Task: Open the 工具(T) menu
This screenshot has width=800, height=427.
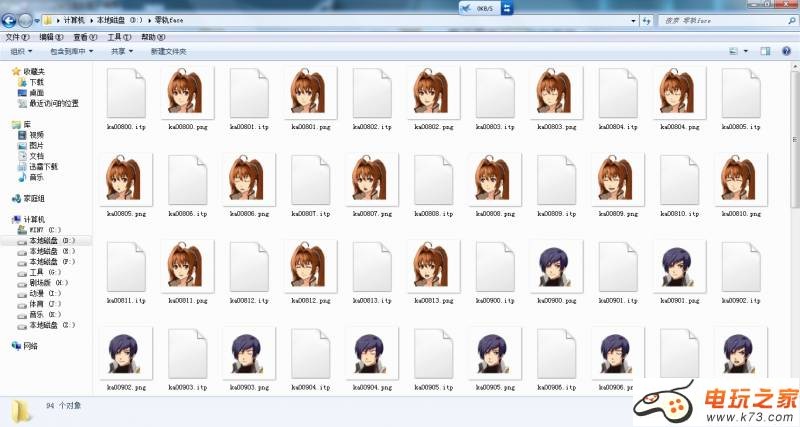Action: [120, 37]
